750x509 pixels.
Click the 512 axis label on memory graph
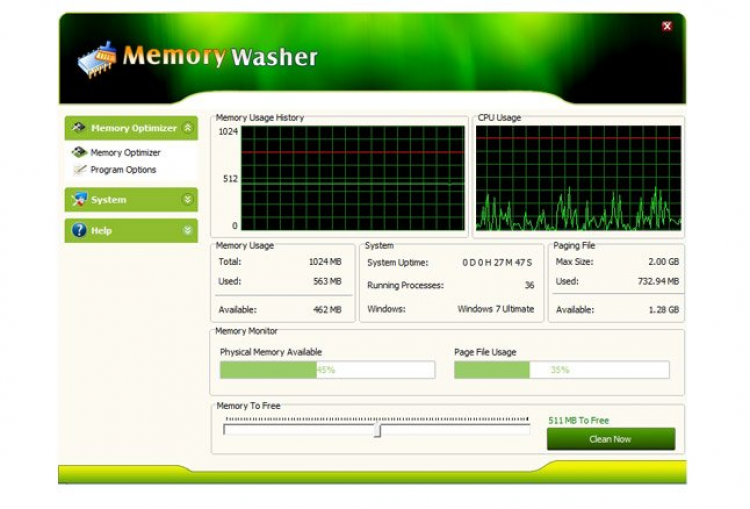click(230, 178)
